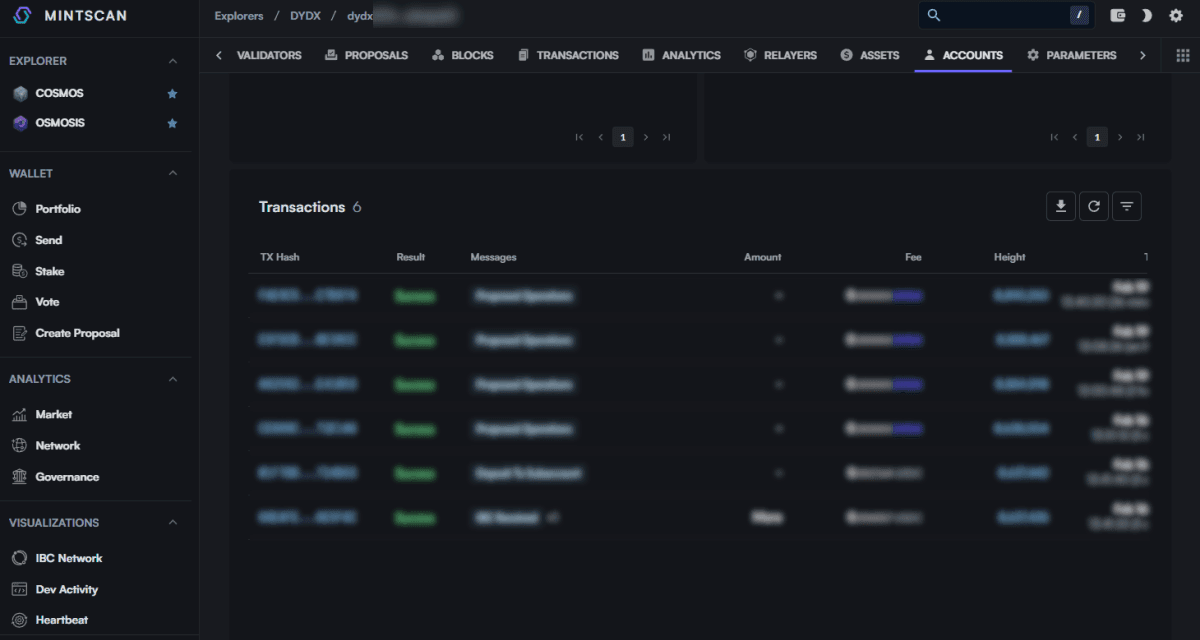The image size is (1200, 640).
Task: Collapse the Wallet section
Action: pos(172,174)
